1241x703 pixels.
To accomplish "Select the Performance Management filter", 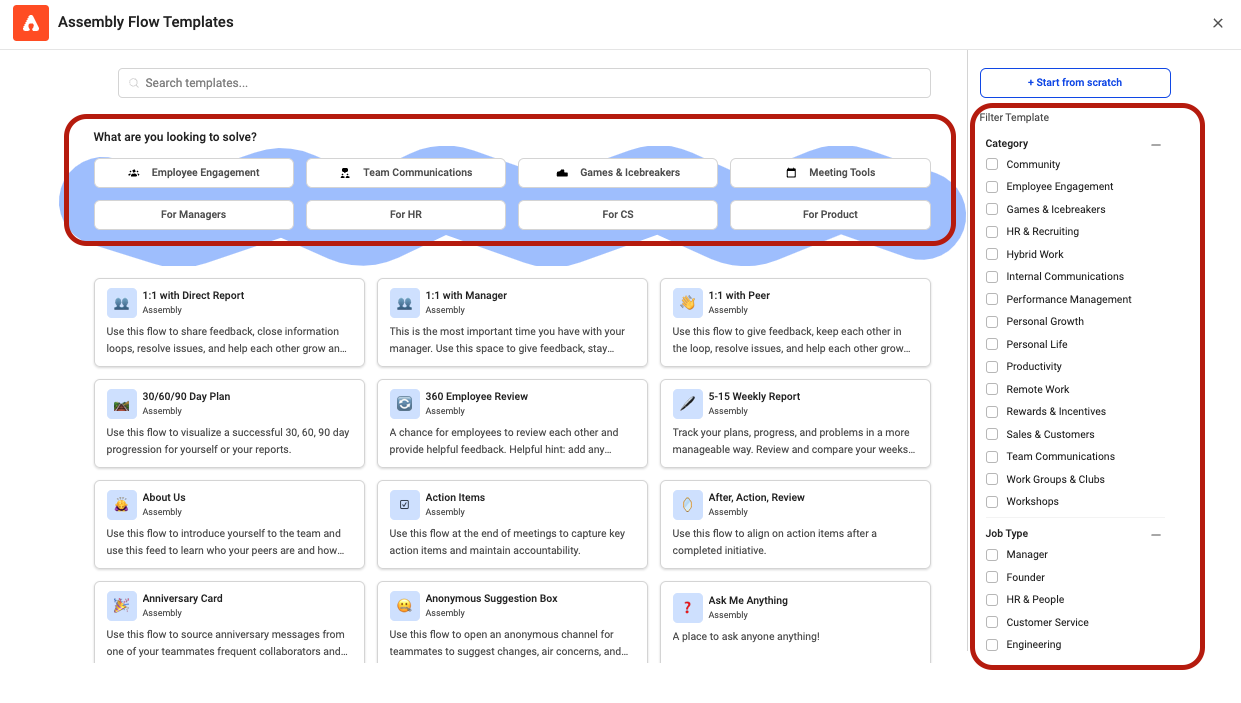I will tap(992, 299).
